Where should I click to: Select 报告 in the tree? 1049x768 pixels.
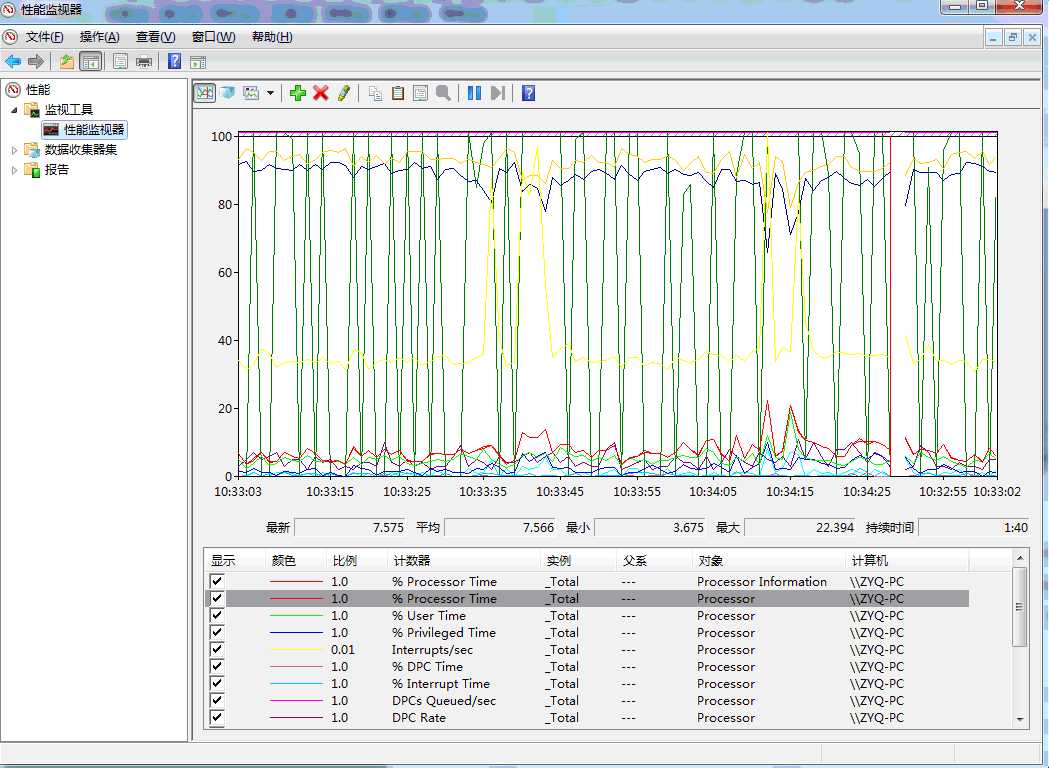pyautogui.click(x=56, y=170)
